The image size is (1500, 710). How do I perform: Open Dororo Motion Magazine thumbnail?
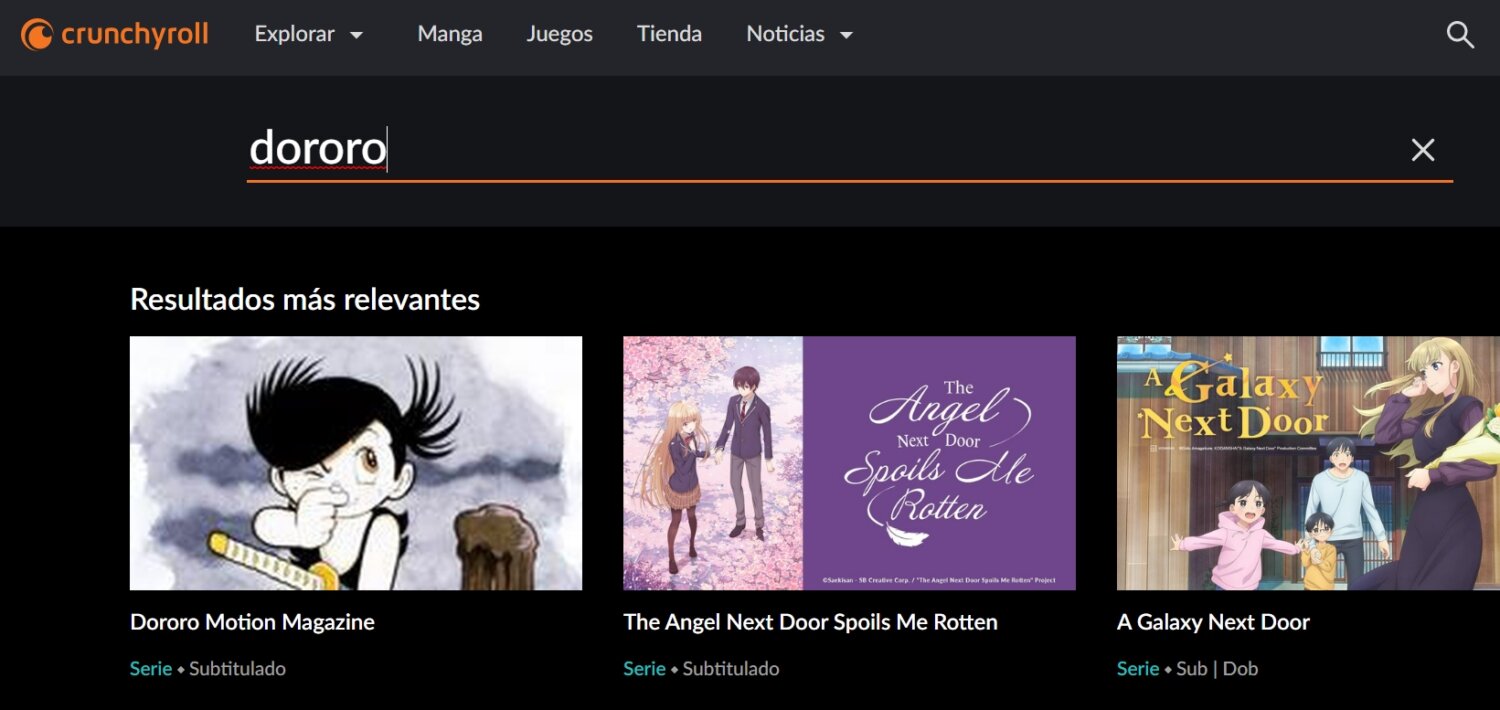356,463
